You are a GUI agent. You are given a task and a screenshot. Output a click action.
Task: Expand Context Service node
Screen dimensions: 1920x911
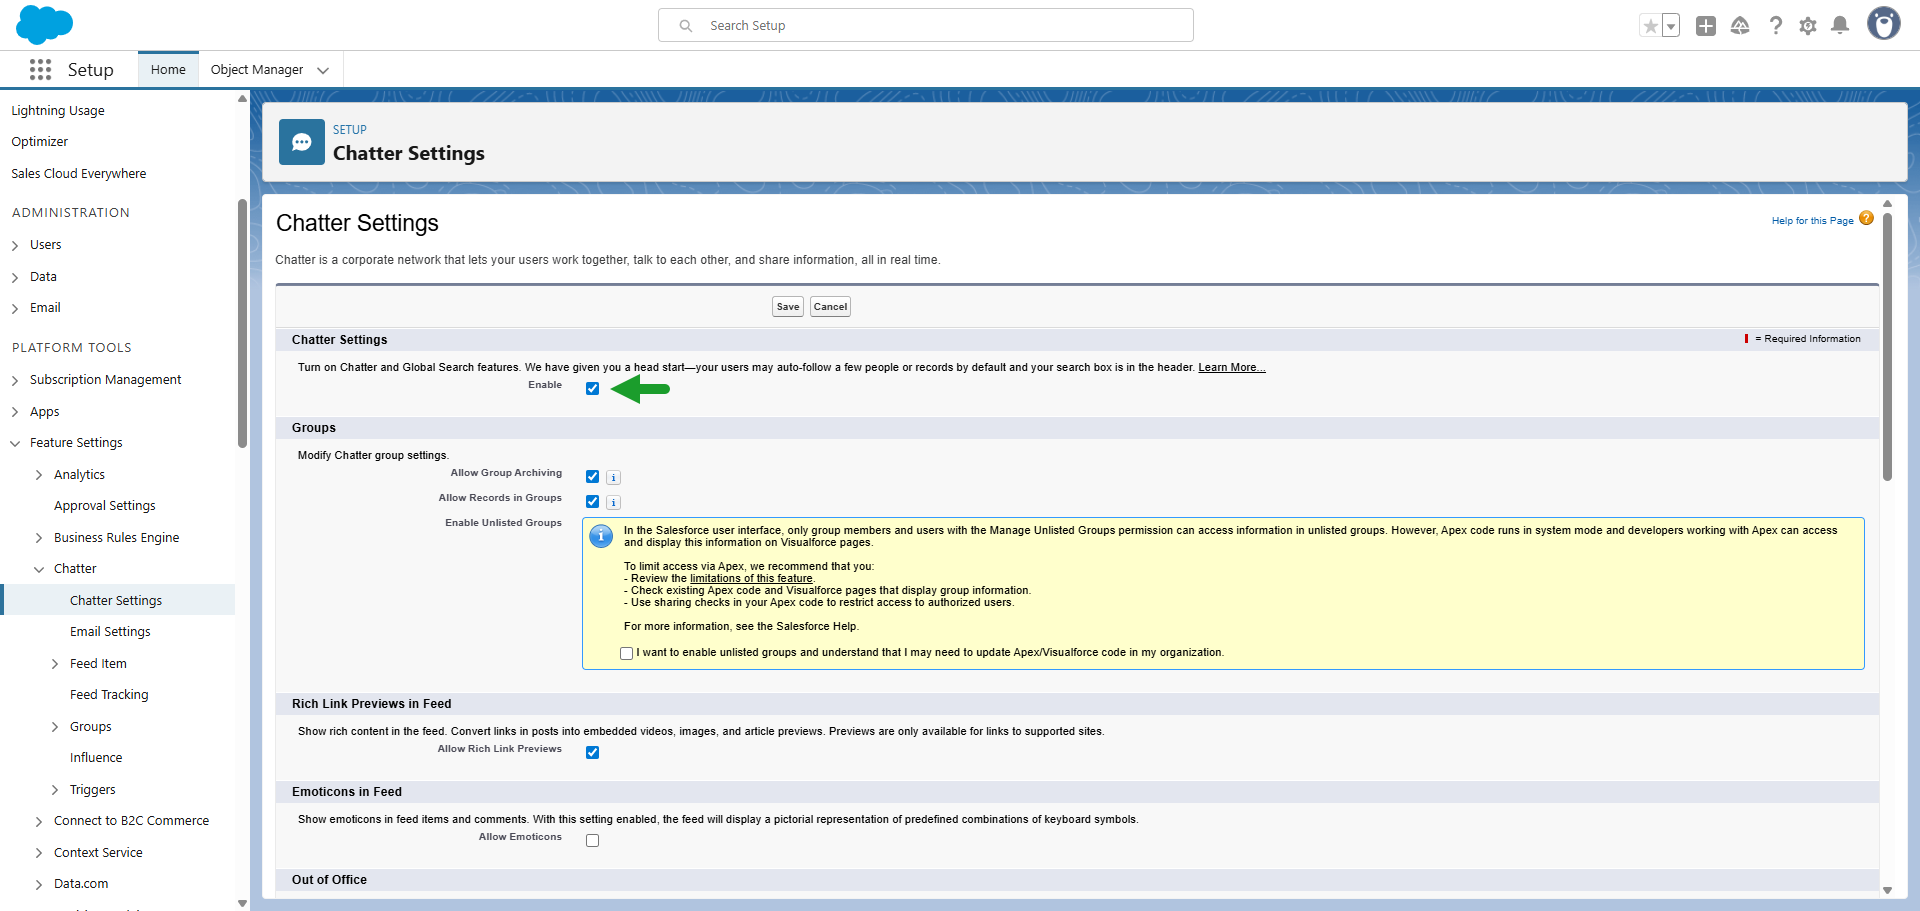click(39, 854)
